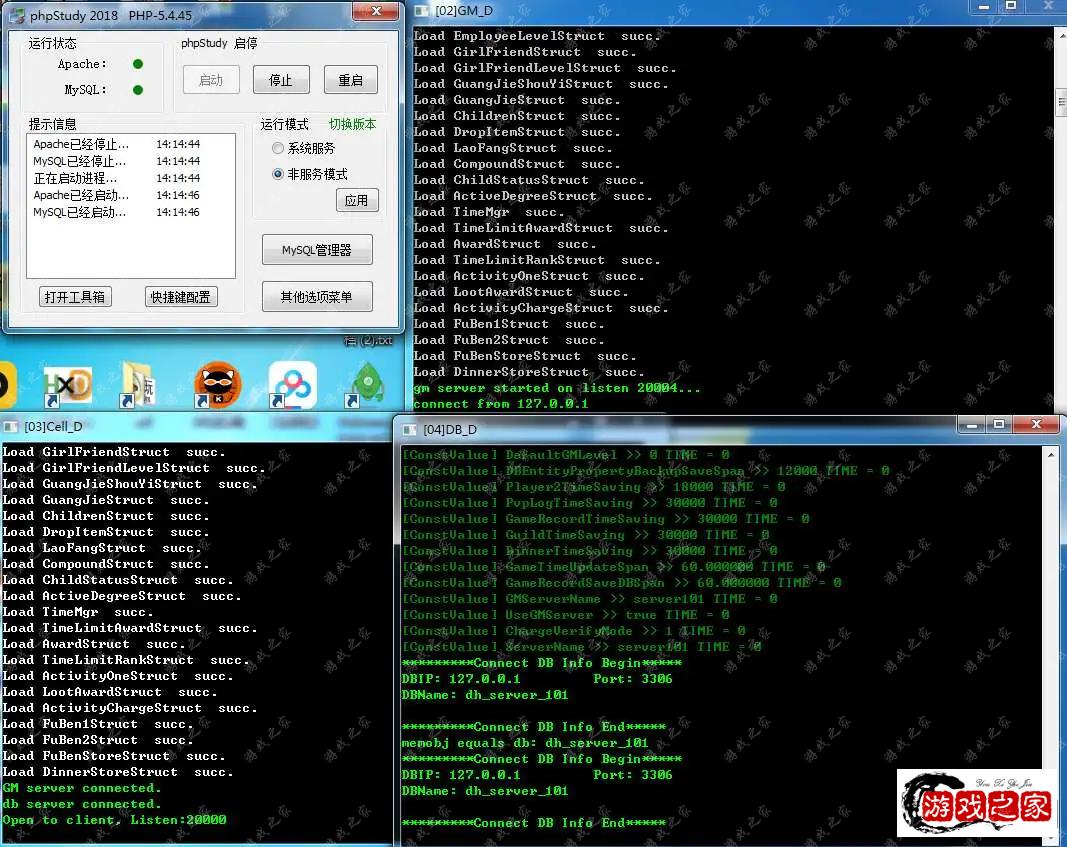
Task: Open the MySQL管理器 dropdown button
Action: (316, 250)
